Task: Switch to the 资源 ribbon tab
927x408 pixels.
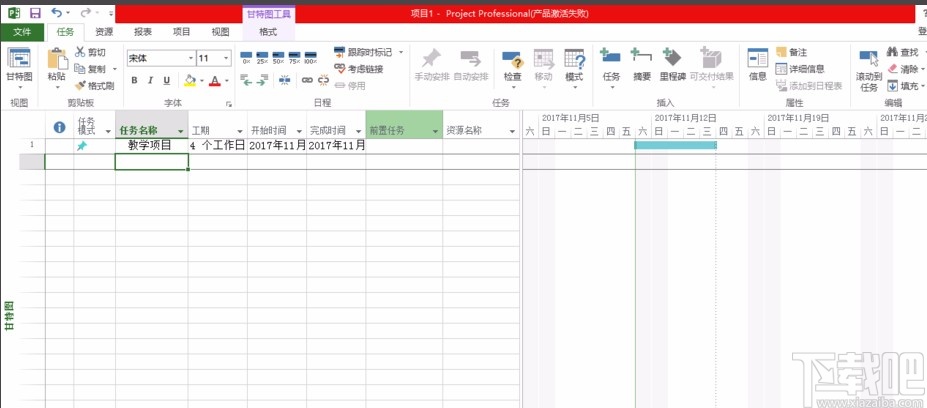Action: pyautogui.click(x=104, y=33)
